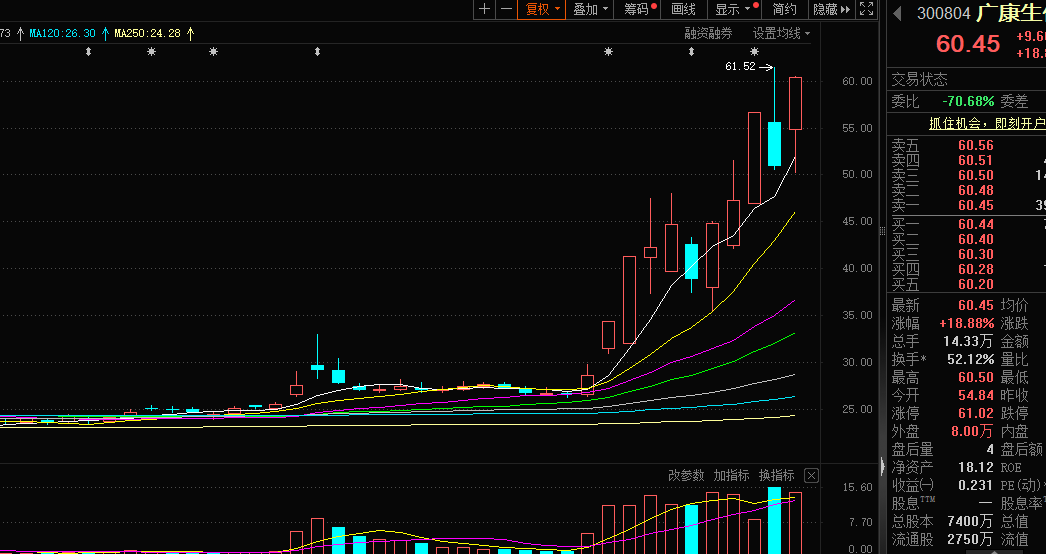Click the 15.60 volume axis label
The height and width of the screenshot is (554, 1046).
(x=857, y=487)
